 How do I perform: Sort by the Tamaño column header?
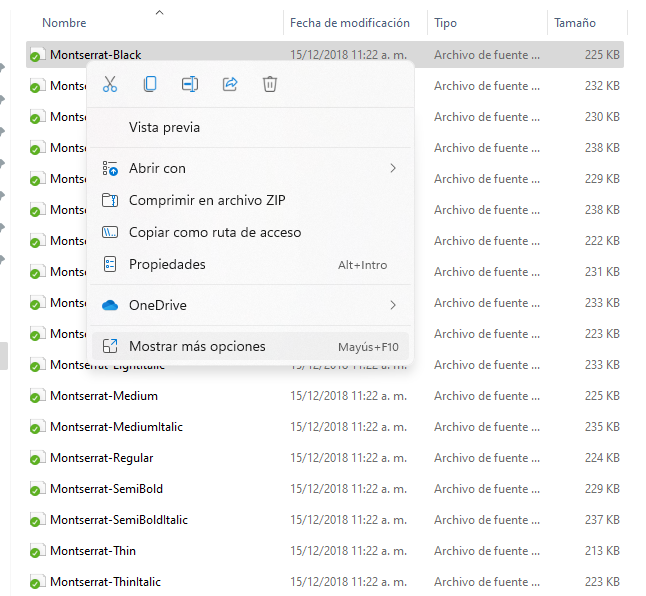(575, 23)
